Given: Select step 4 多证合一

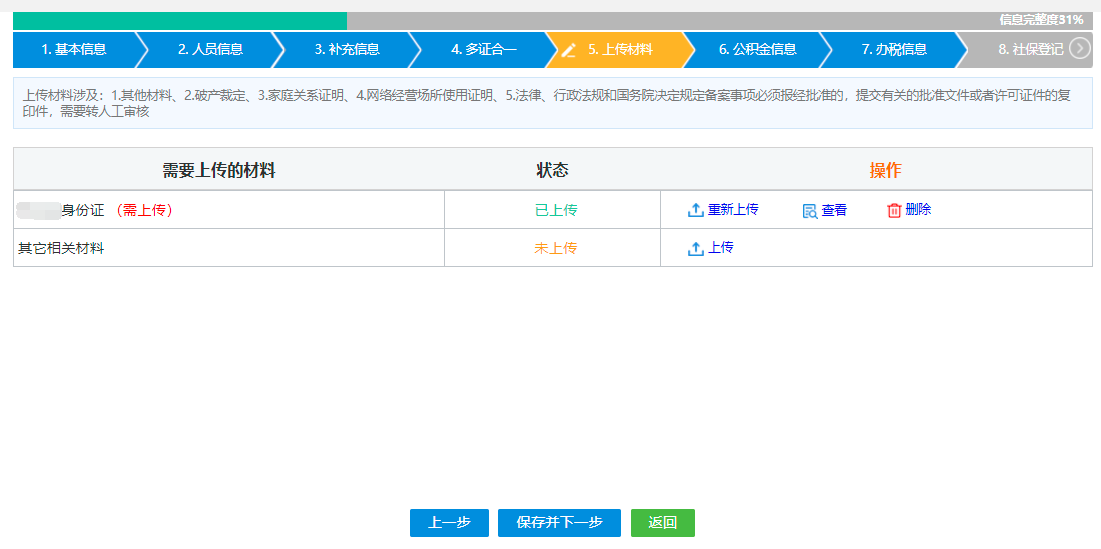Looking at the screenshot, I should click(484, 50).
